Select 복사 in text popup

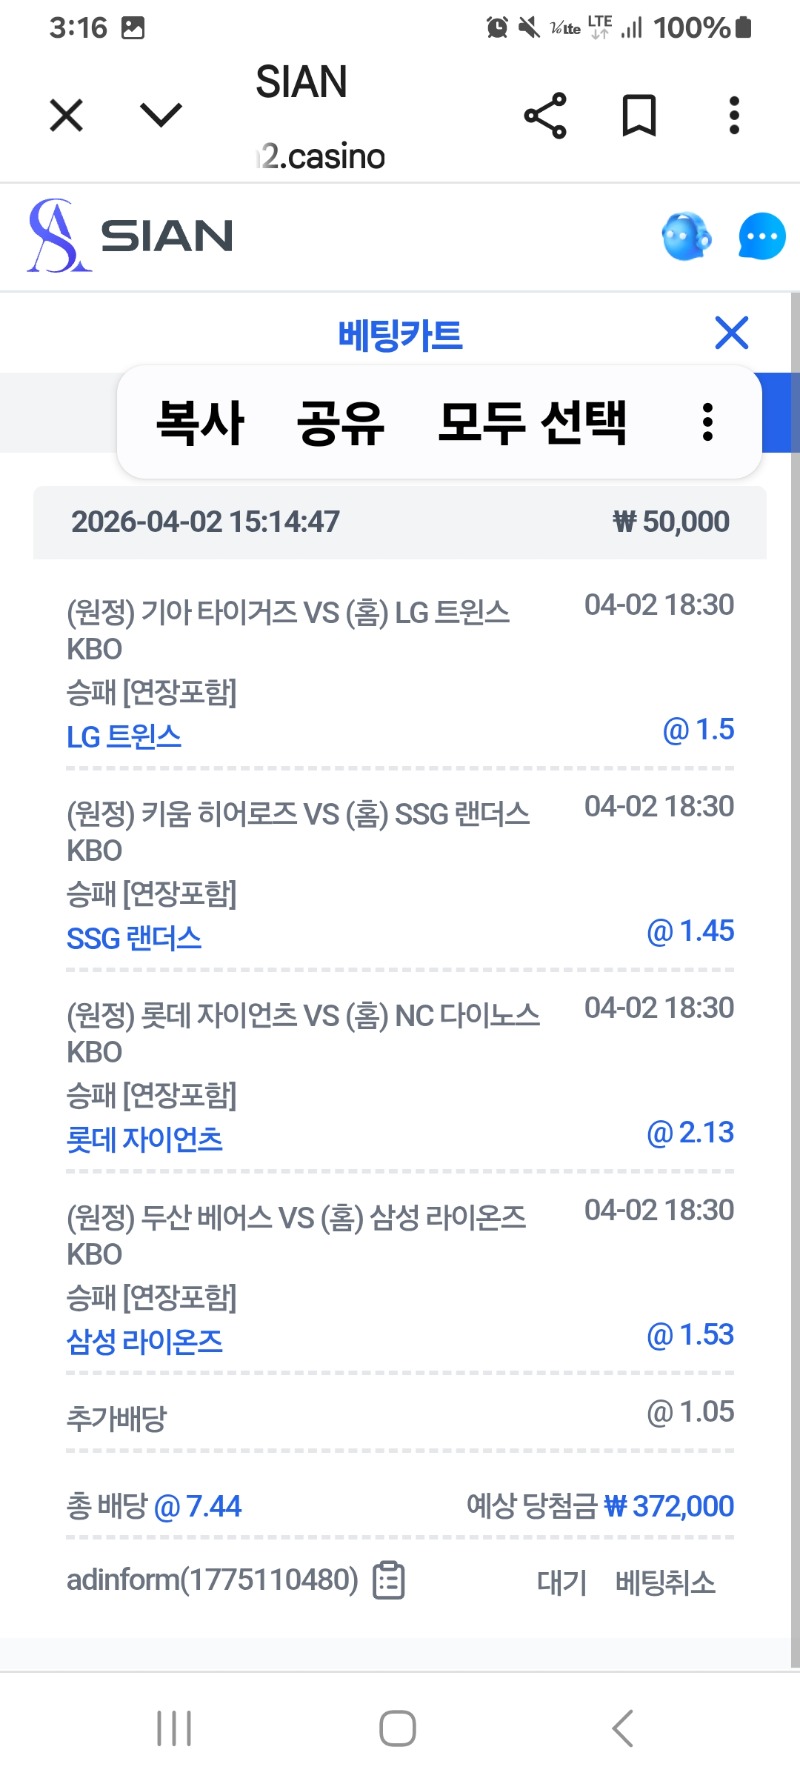(x=200, y=422)
